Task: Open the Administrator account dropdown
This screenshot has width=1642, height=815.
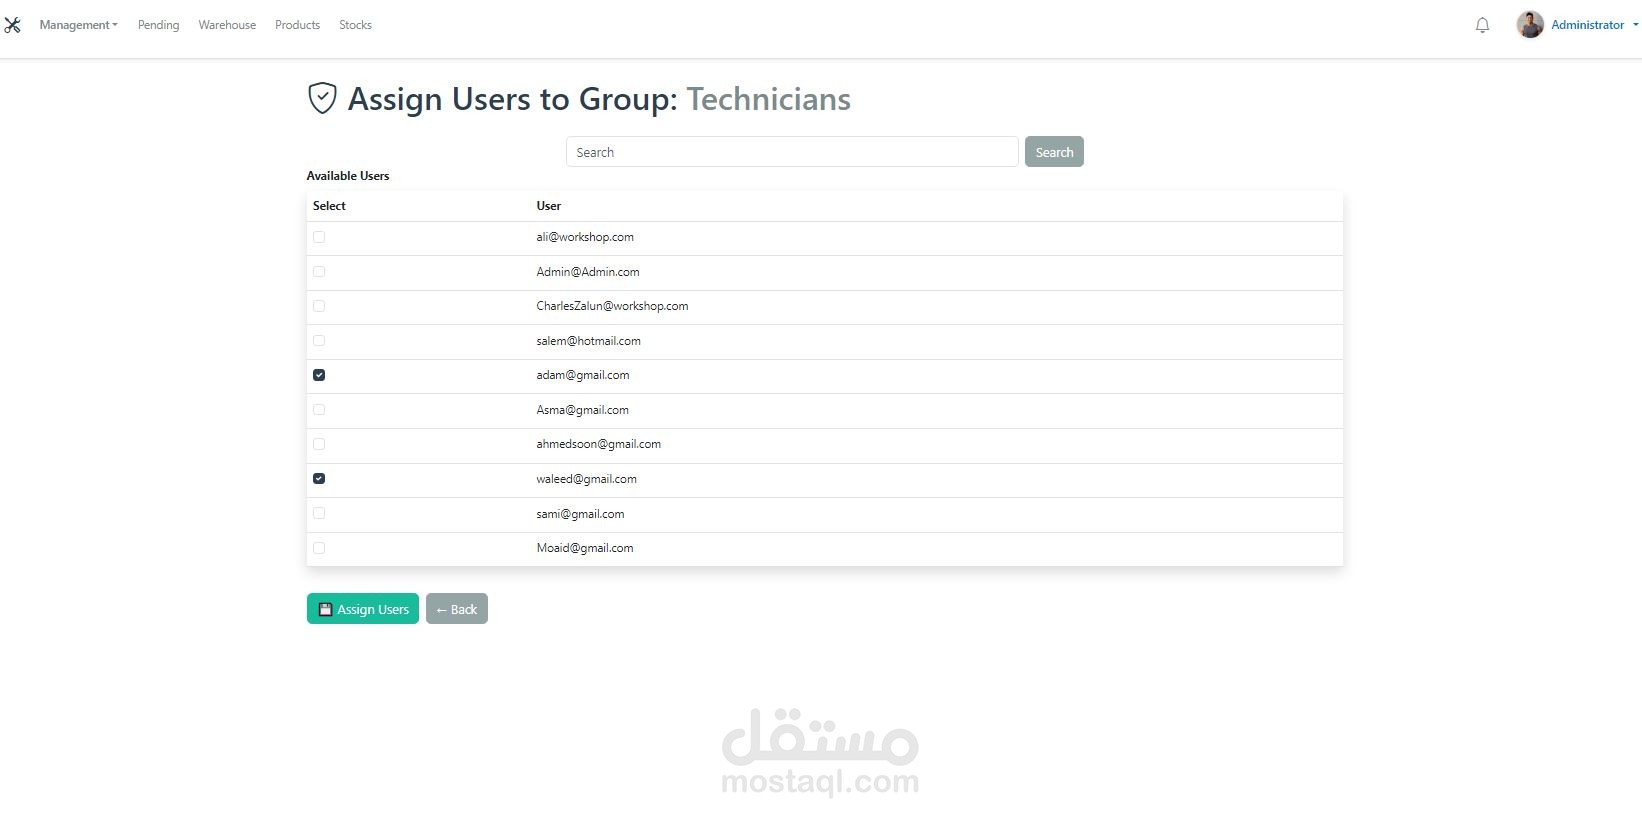Action: pyautogui.click(x=1594, y=25)
